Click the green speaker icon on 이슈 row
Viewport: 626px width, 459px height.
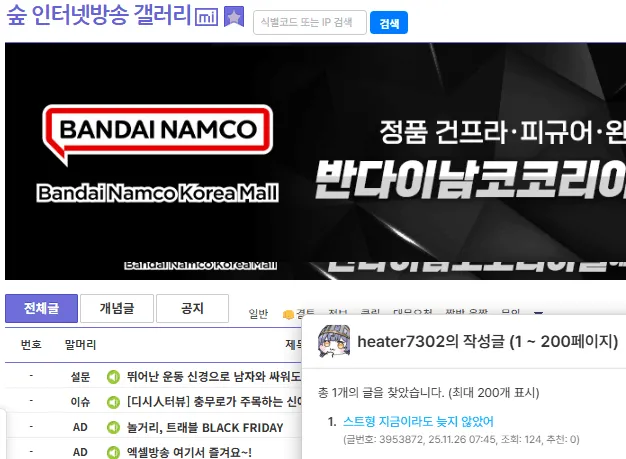[x=113, y=402]
